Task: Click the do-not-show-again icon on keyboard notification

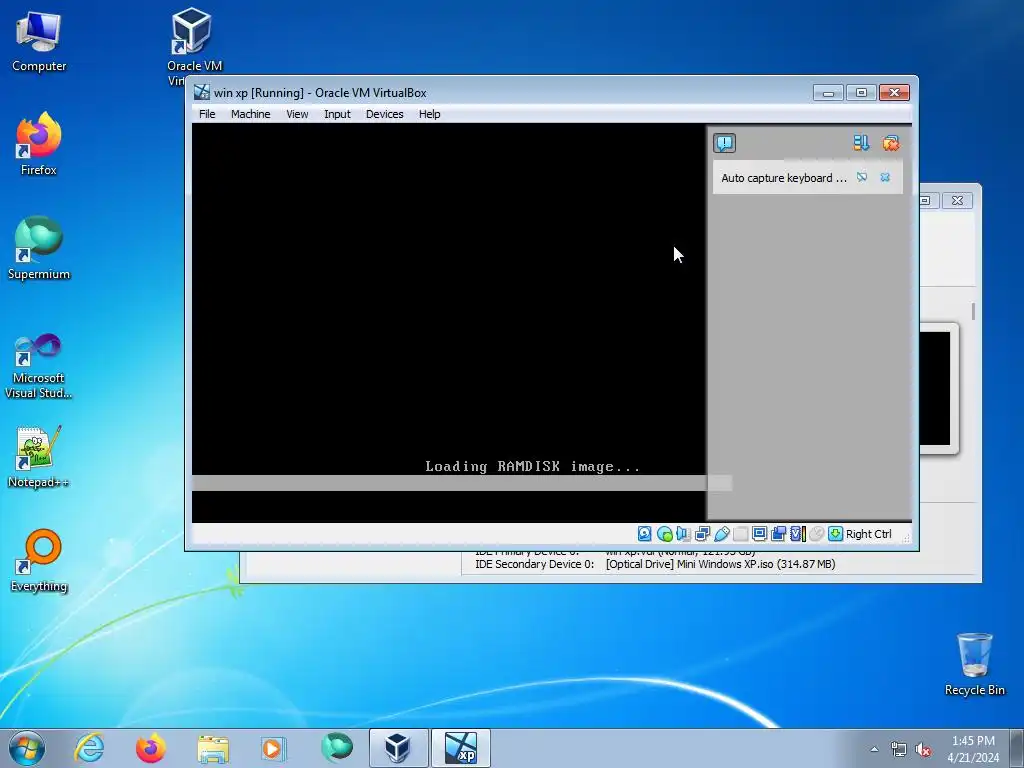Action: pyautogui.click(x=861, y=177)
